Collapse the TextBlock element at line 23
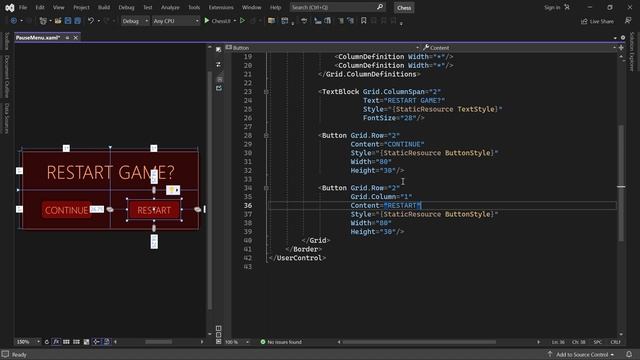Image resolution: width=640 pixels, height=360 pixels. tap(266, 92)
